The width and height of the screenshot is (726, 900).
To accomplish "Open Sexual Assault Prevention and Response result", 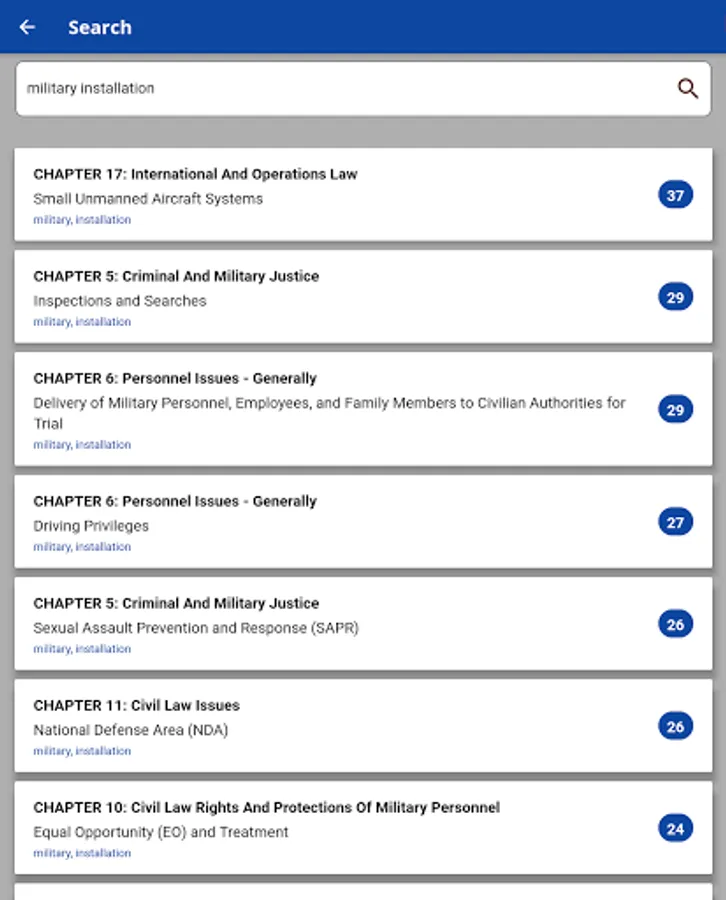I will pos(363,624).
